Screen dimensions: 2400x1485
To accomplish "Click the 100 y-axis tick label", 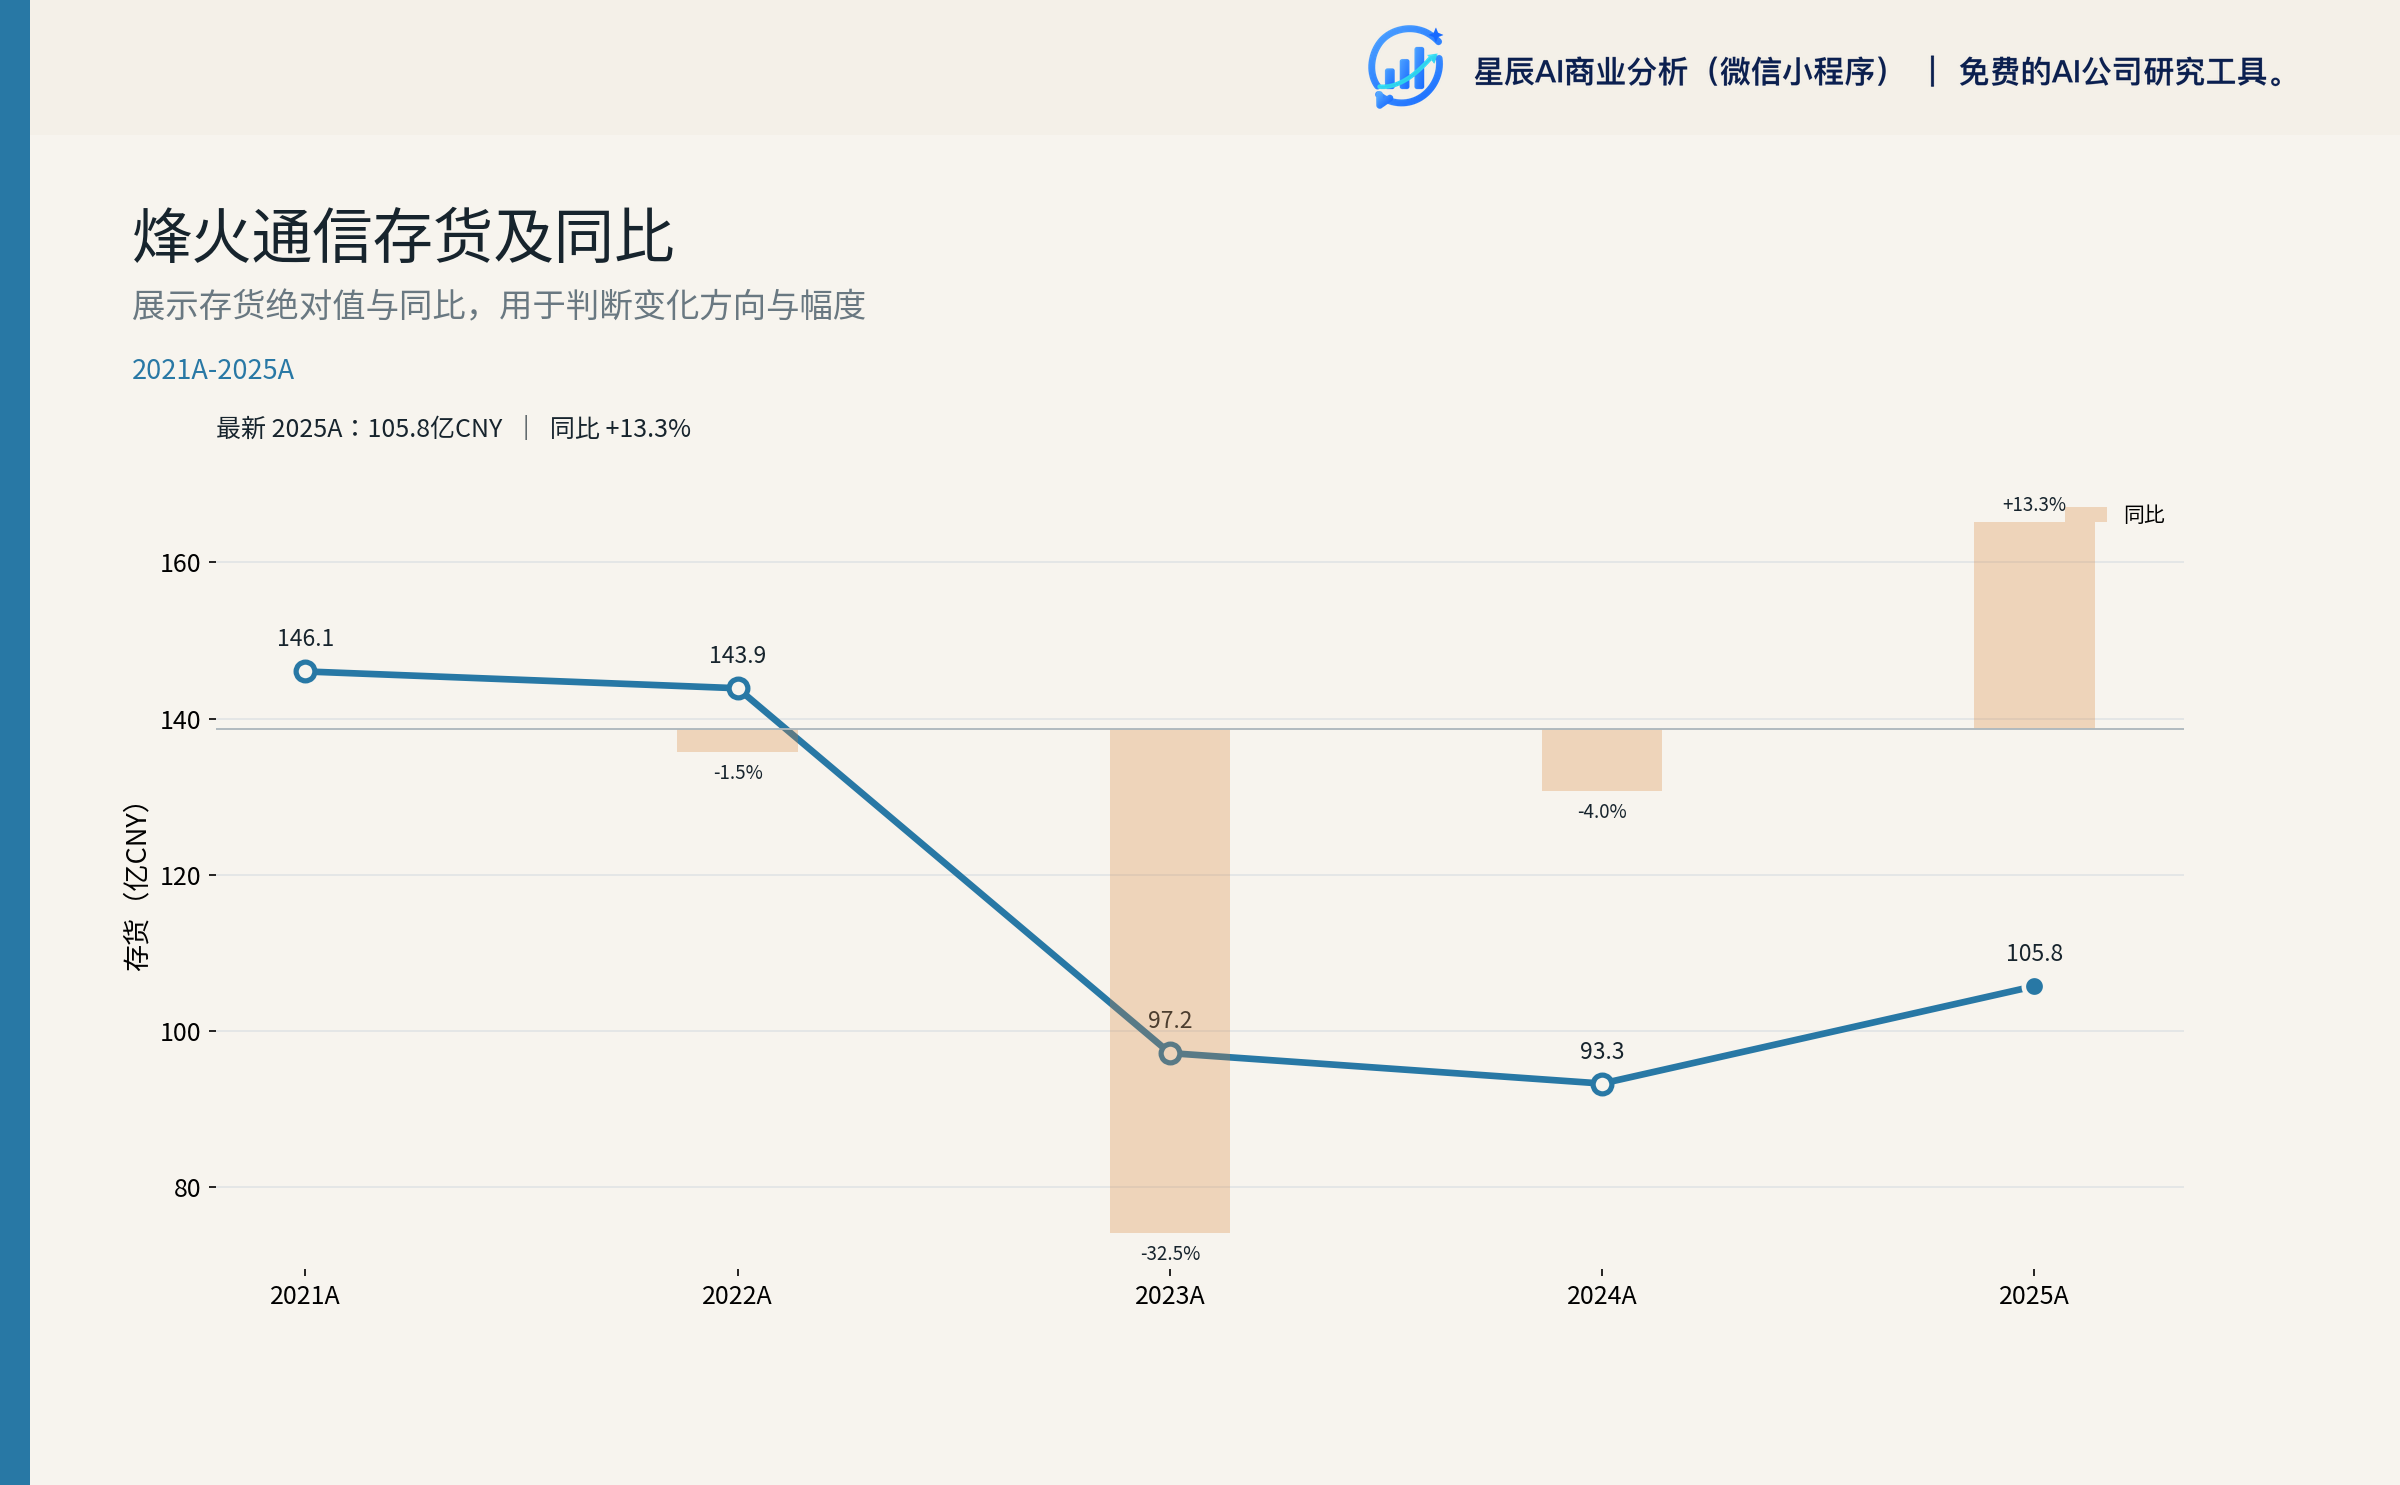I will click(181, 1032).
